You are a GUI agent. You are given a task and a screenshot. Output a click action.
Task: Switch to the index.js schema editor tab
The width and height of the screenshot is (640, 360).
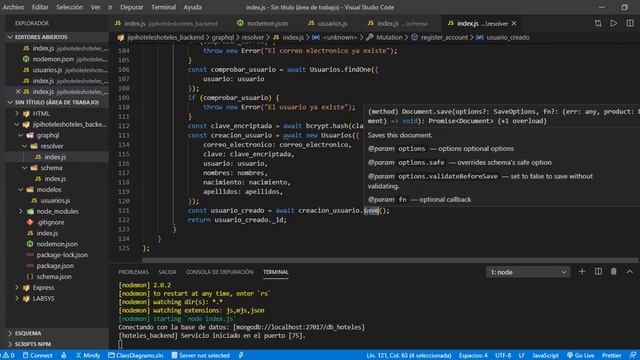click(x=398, y=23)
